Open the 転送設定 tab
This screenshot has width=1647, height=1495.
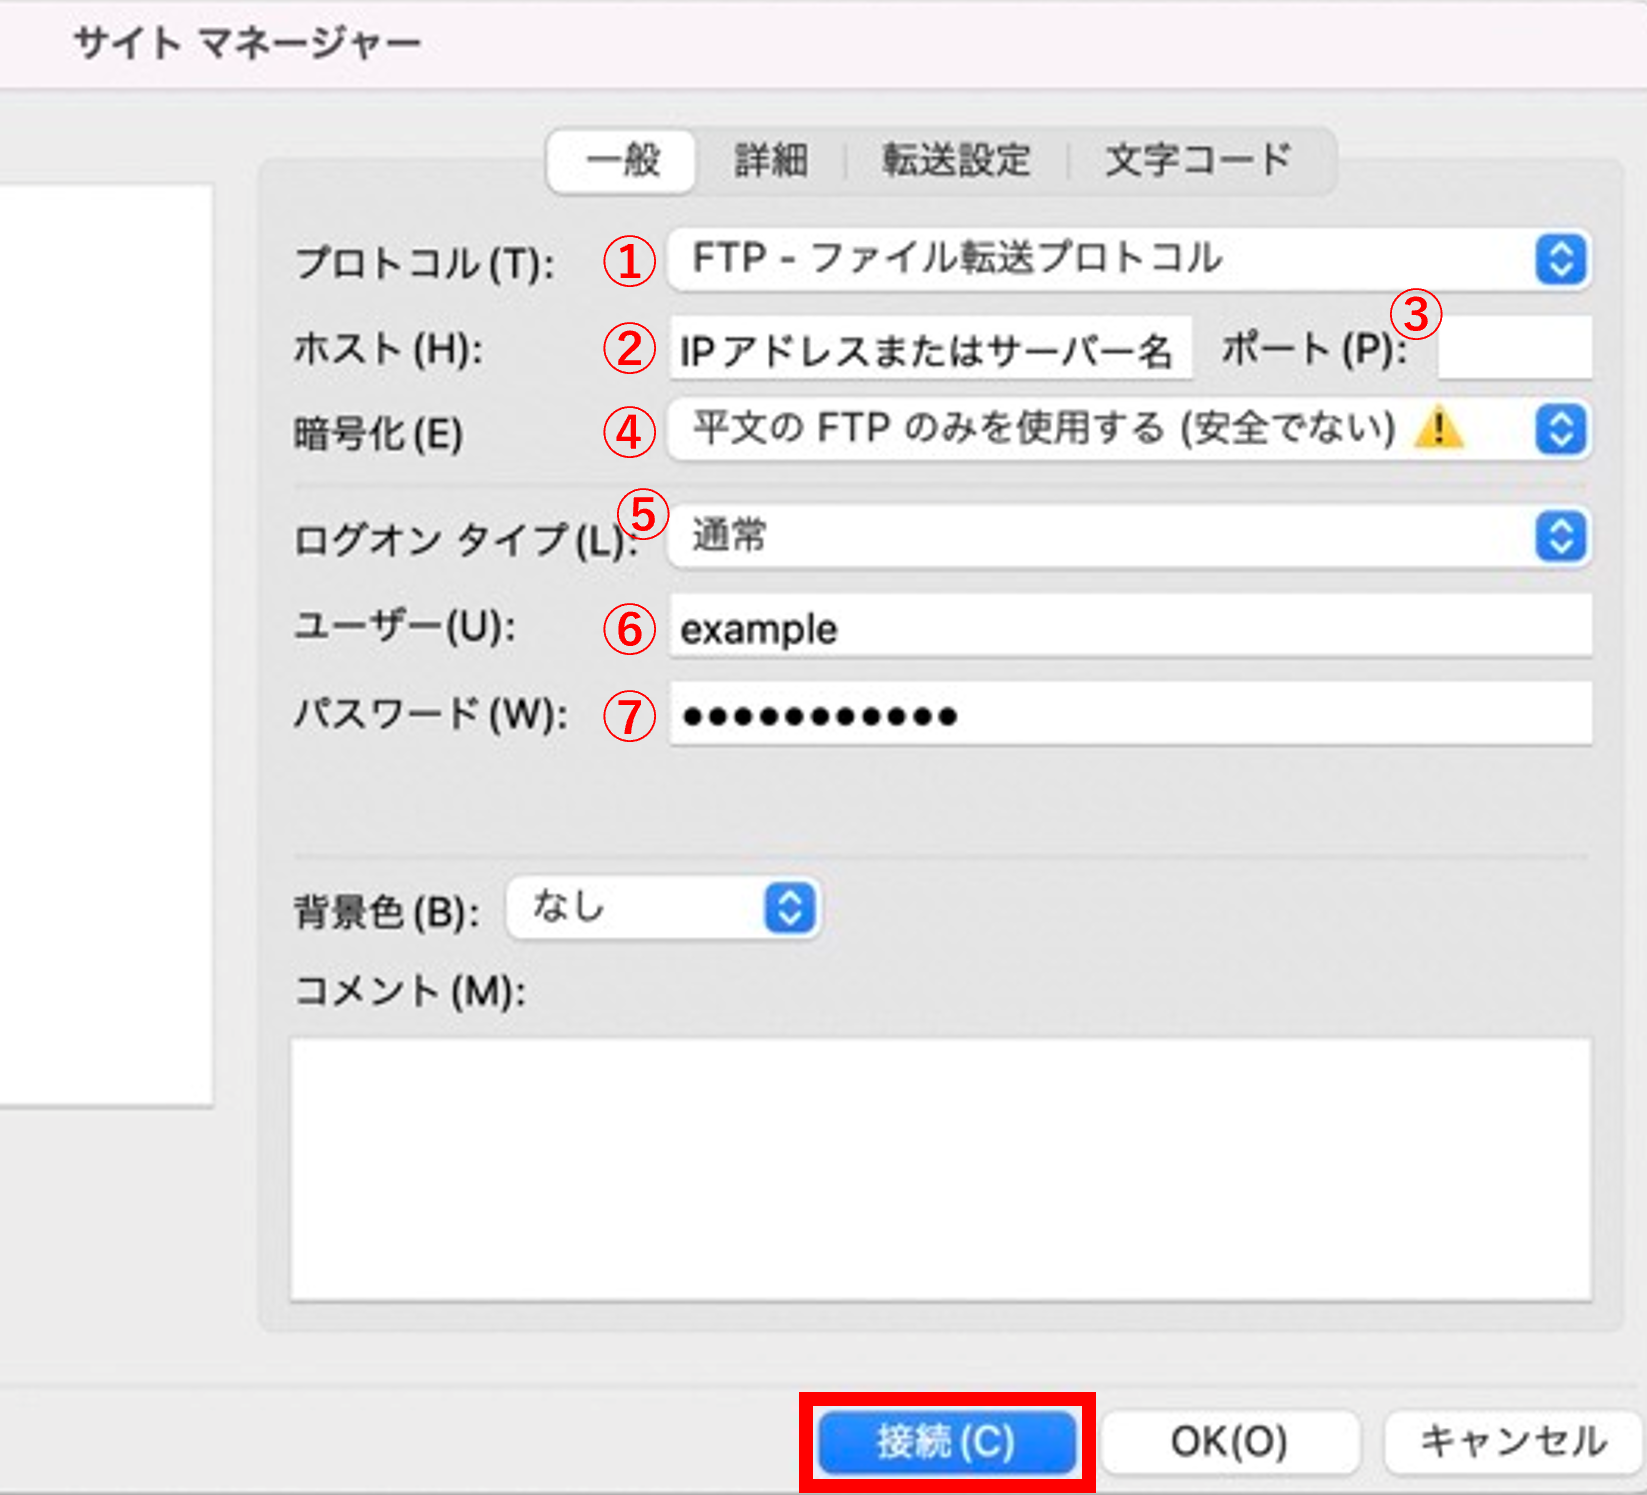point(956,160)
